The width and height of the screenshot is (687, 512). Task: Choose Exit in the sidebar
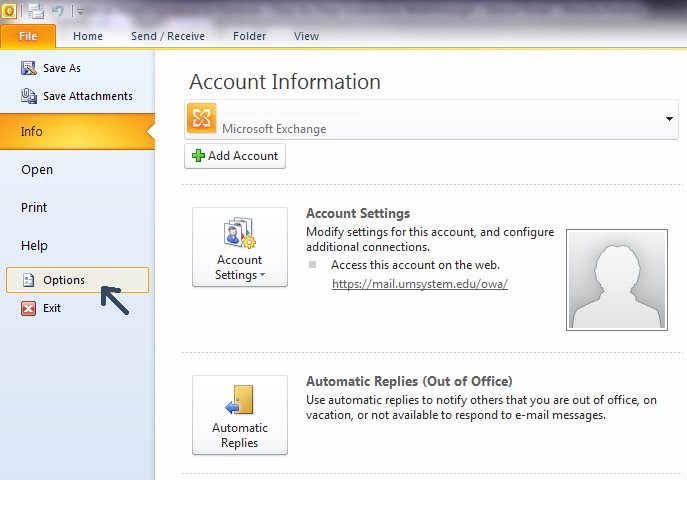[52, 308]
